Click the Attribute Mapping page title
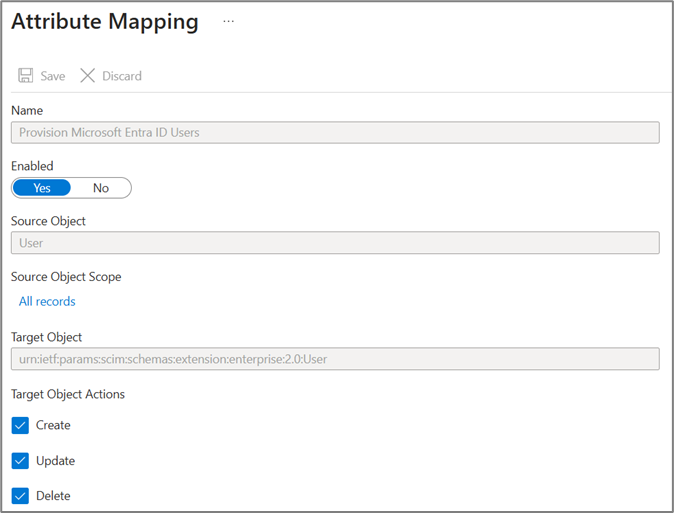The width and height of the screenshot is (674, 513). click(x=105, y=22)
